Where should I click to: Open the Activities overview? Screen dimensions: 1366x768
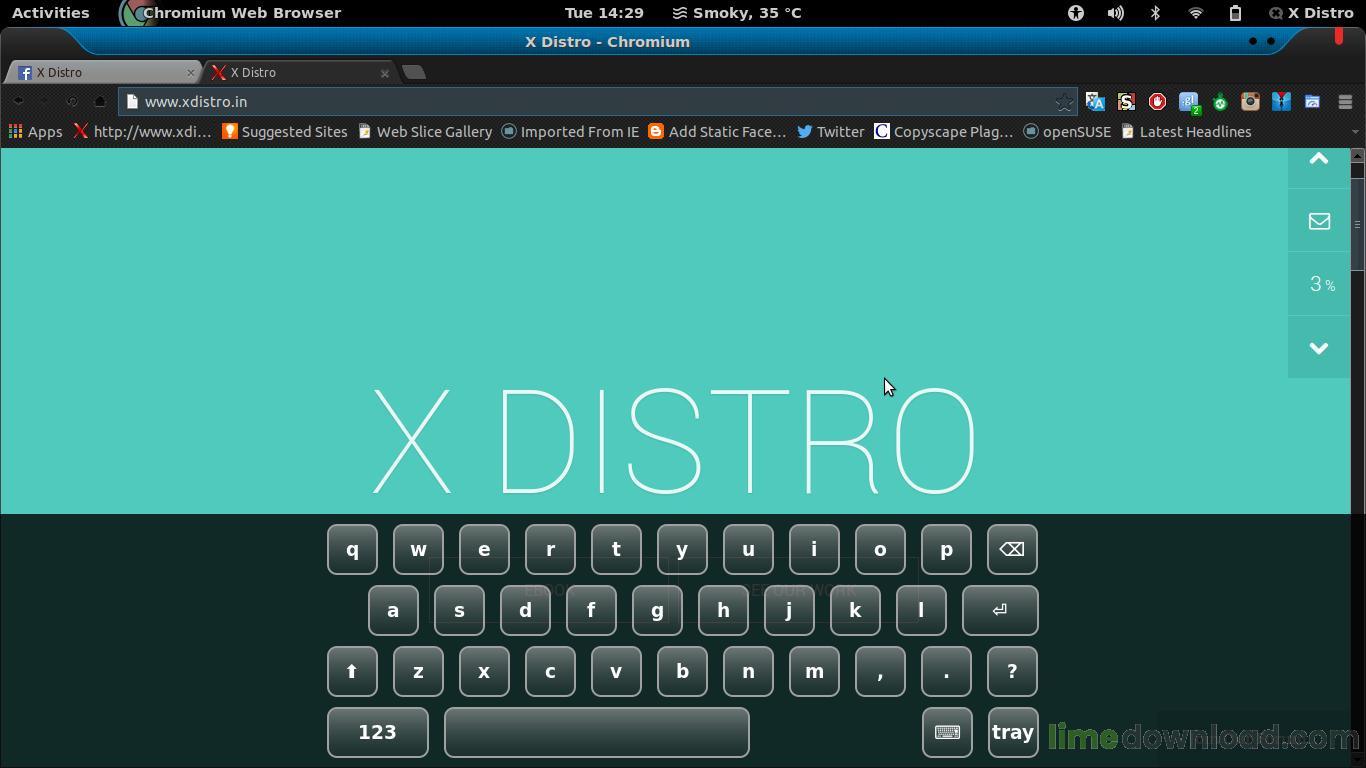tap(50, 13)
